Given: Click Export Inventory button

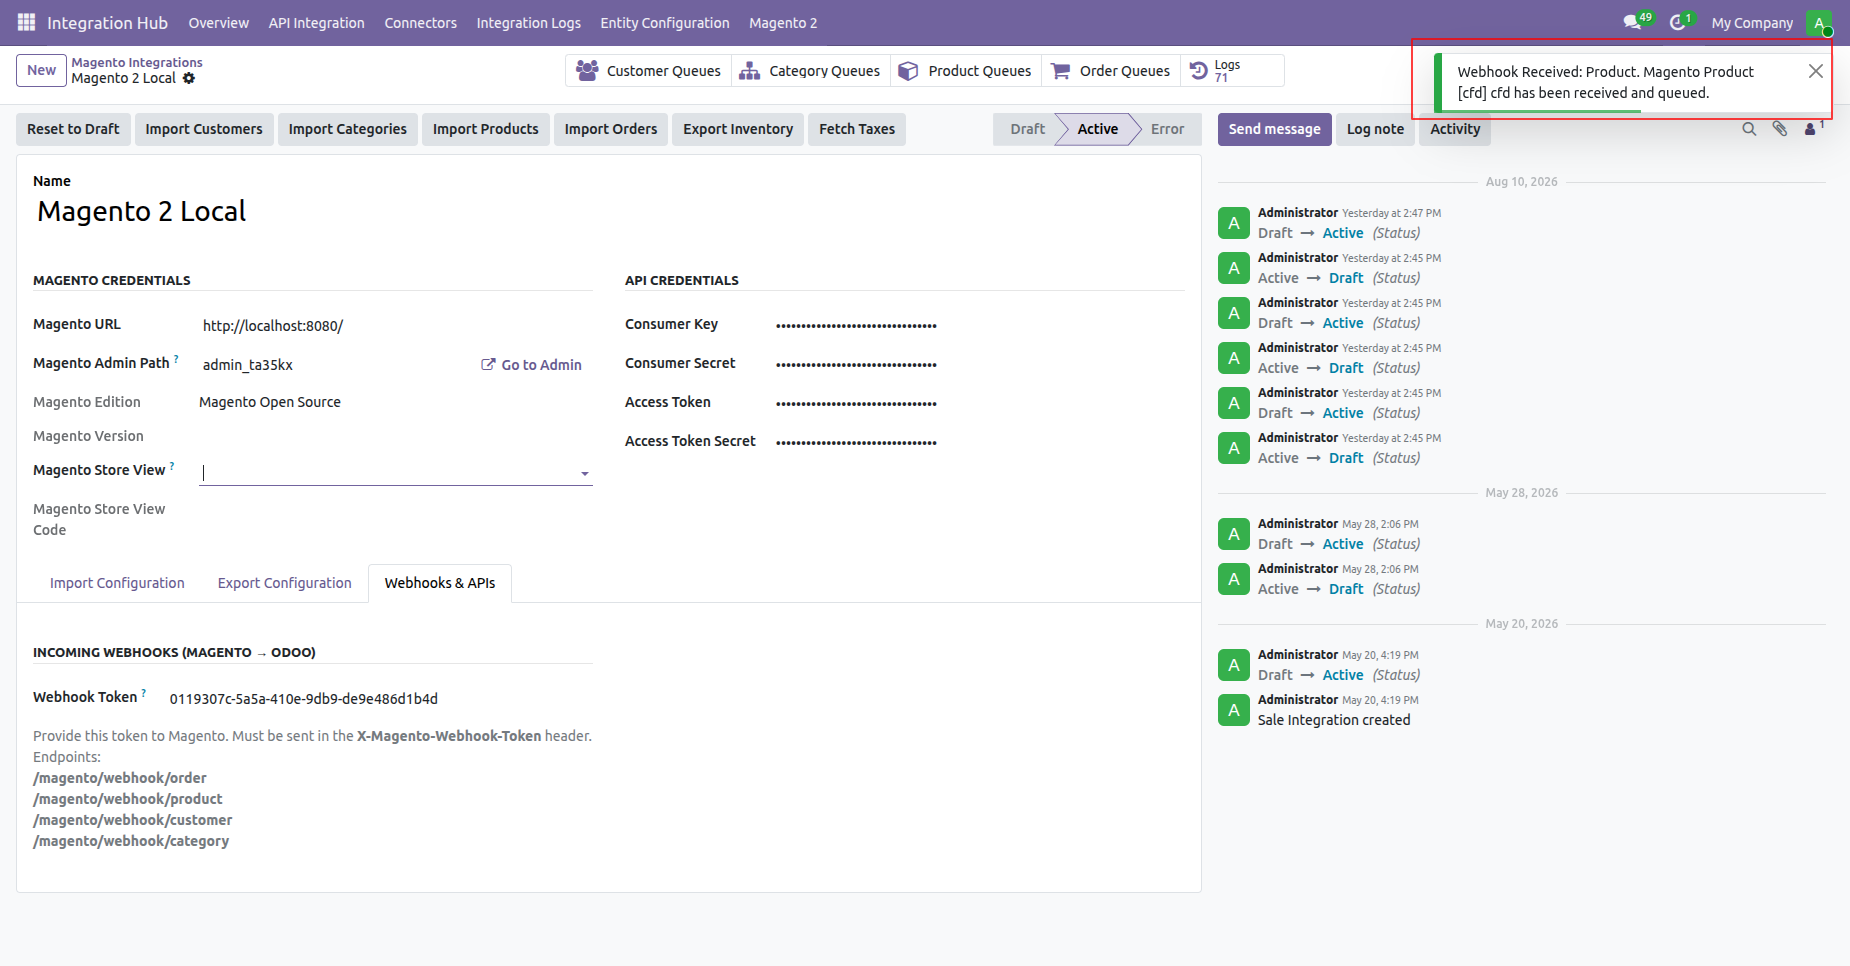Looking at the screenshot, I should 738,129.
